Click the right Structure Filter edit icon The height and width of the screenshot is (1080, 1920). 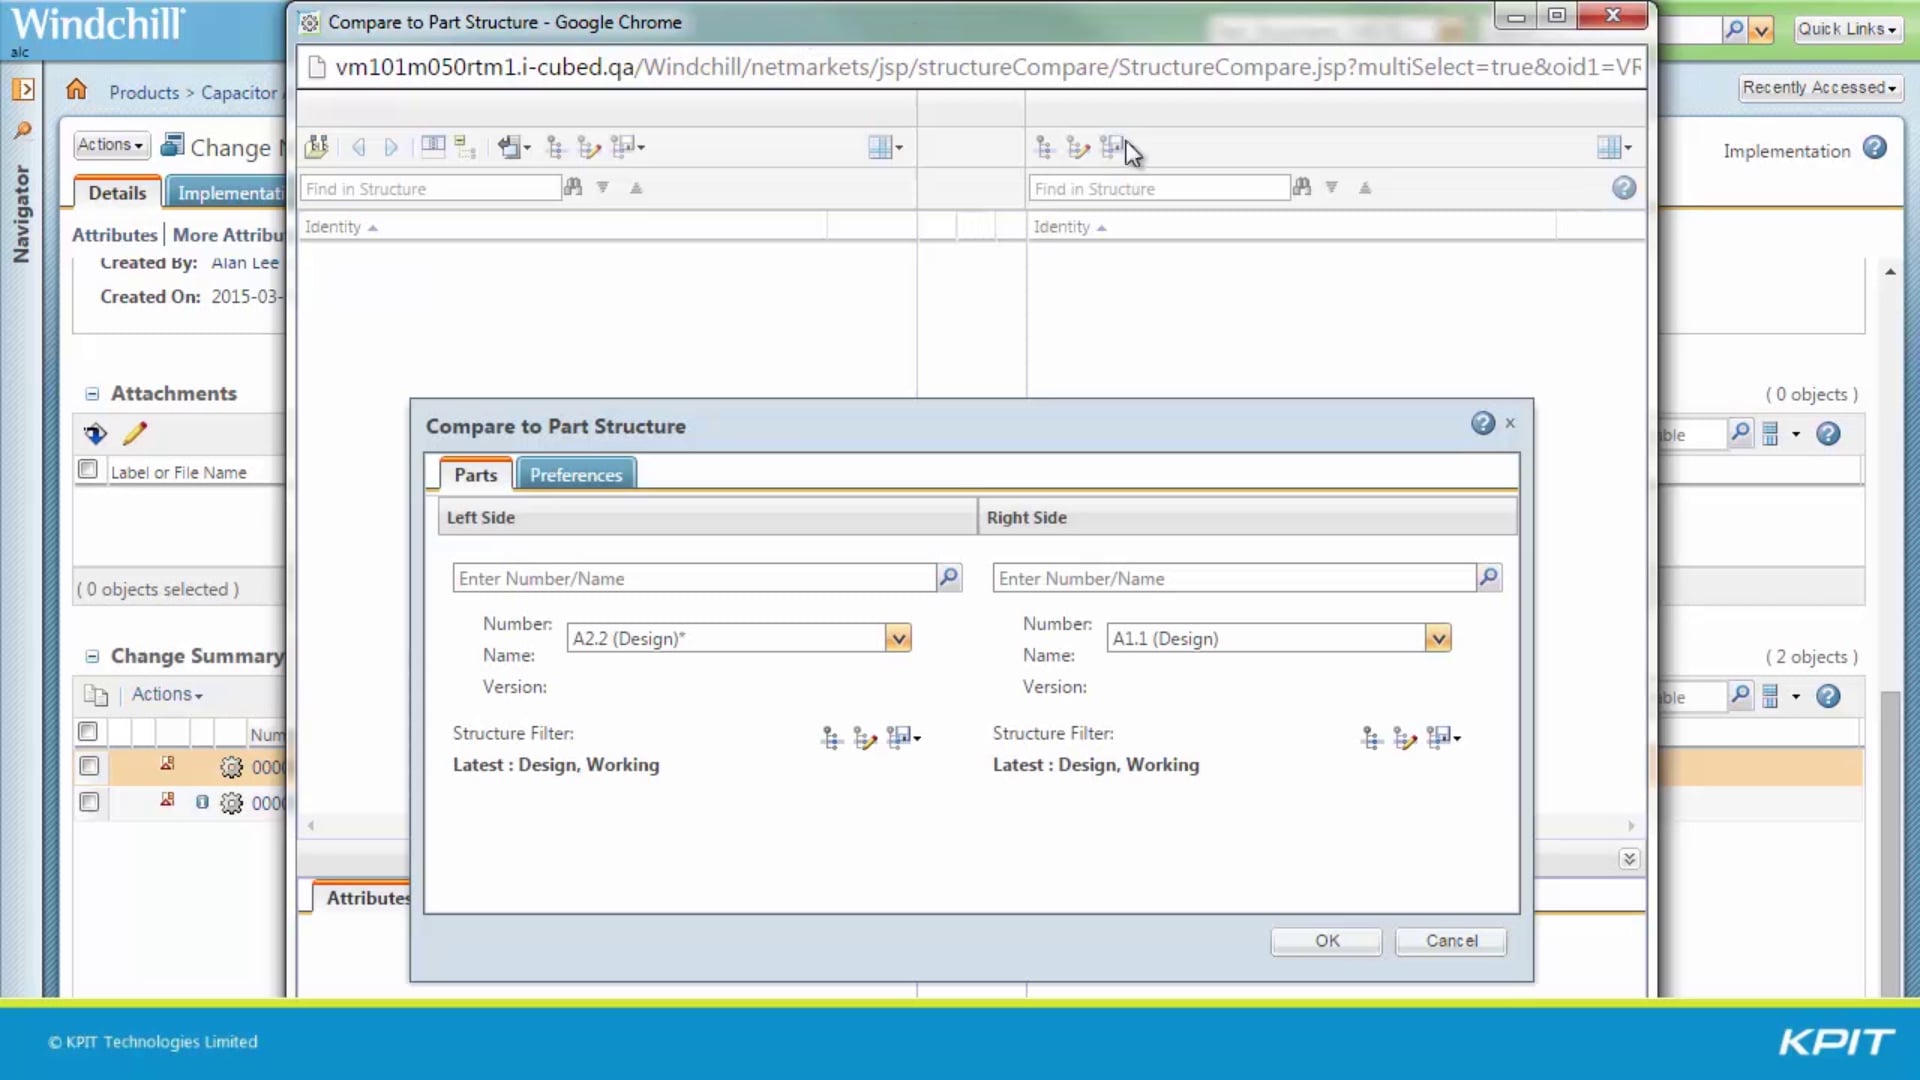[1405, 738]
